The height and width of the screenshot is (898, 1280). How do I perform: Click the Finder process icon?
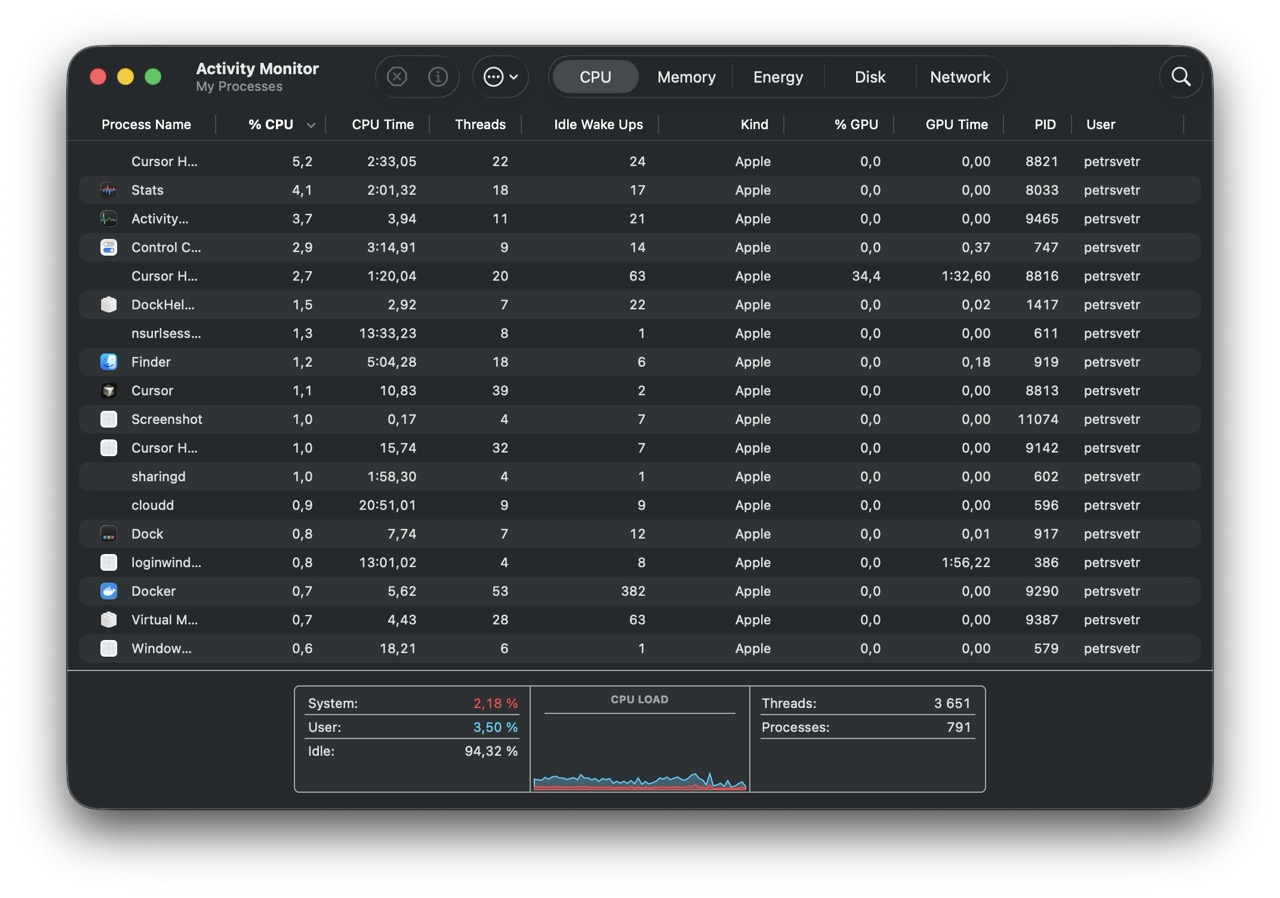tap(109, 362)
